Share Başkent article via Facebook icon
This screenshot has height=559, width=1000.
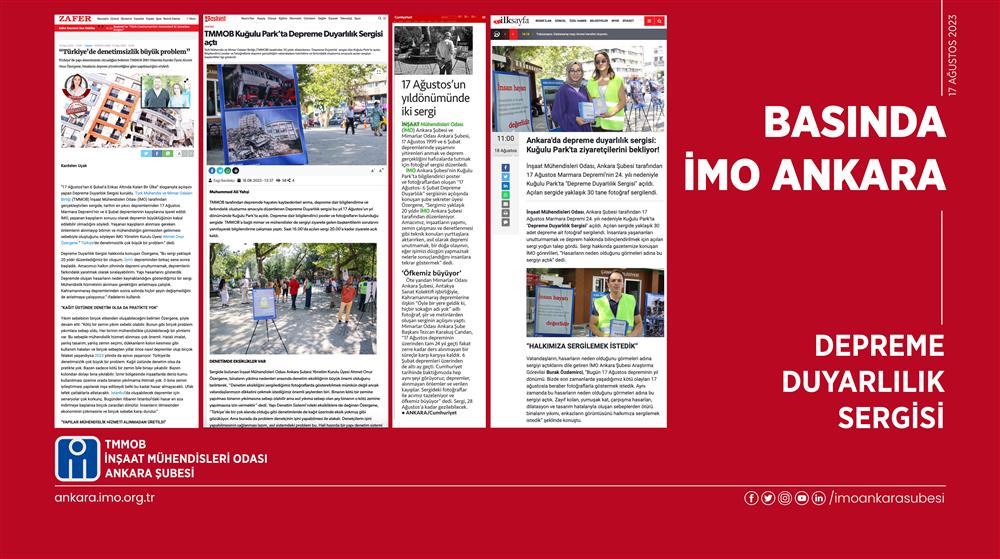point(212,171)
